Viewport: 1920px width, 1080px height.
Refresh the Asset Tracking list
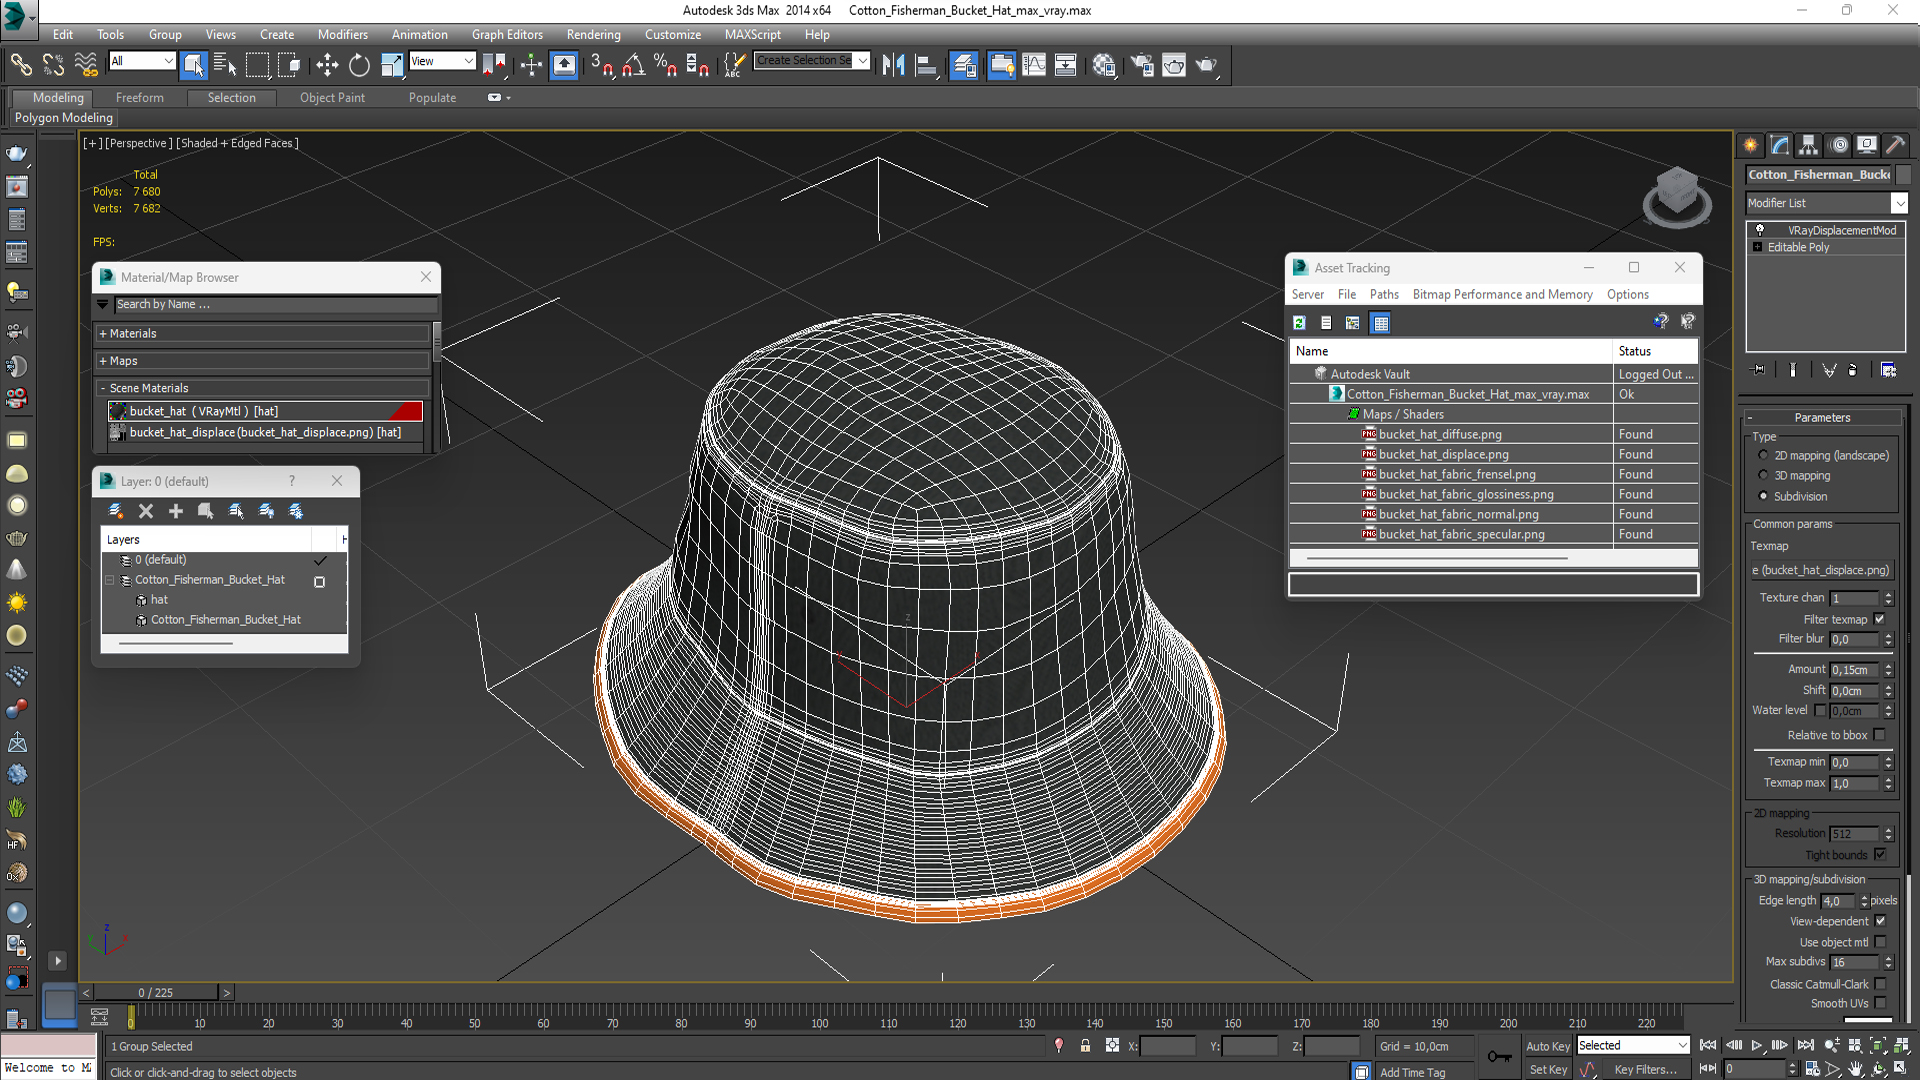1299,322
